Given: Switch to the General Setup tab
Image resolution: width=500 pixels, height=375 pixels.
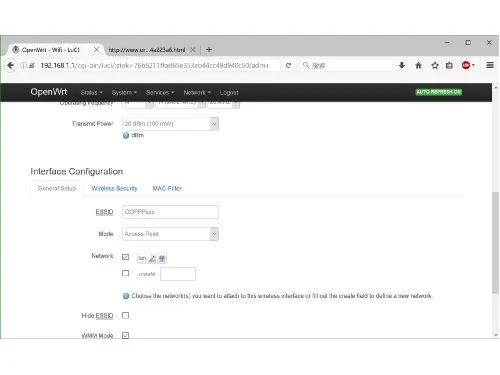Looking at the screenshot, I should pos(57,189).
